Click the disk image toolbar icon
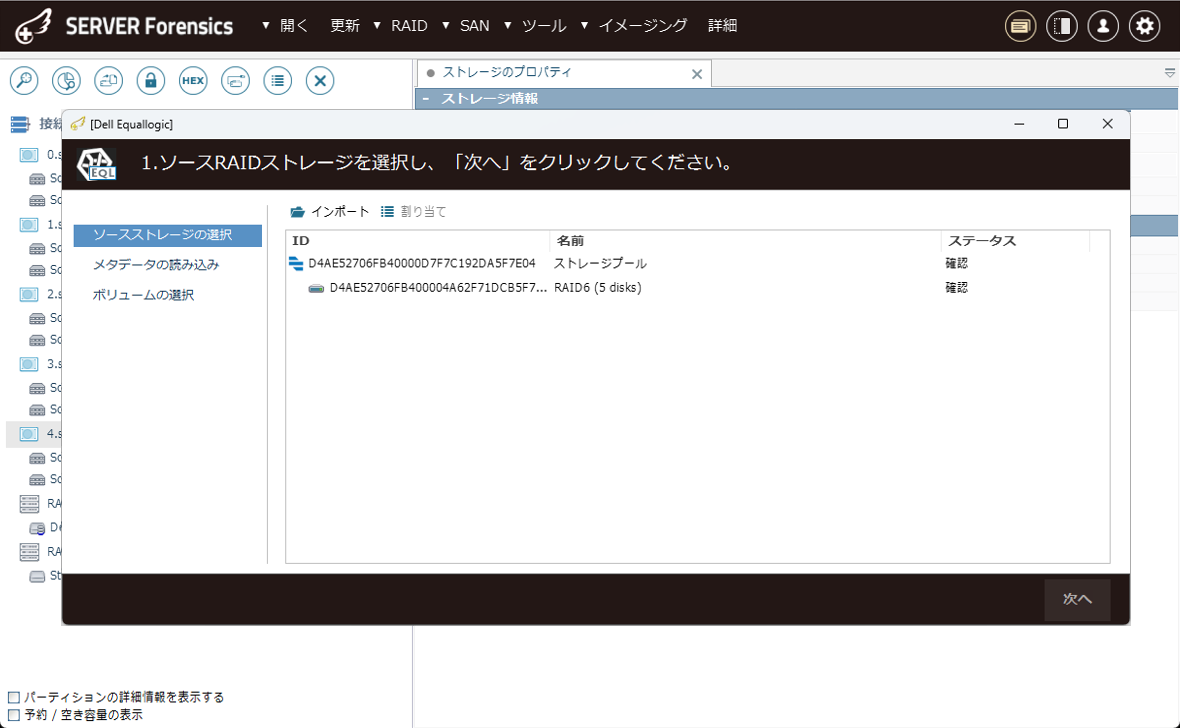 (x=236, y=81)
